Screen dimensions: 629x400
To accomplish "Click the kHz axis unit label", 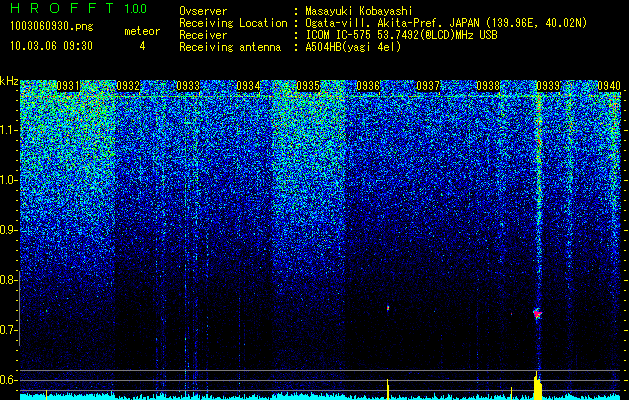I will pyautogui.click(x=9, y=81).
